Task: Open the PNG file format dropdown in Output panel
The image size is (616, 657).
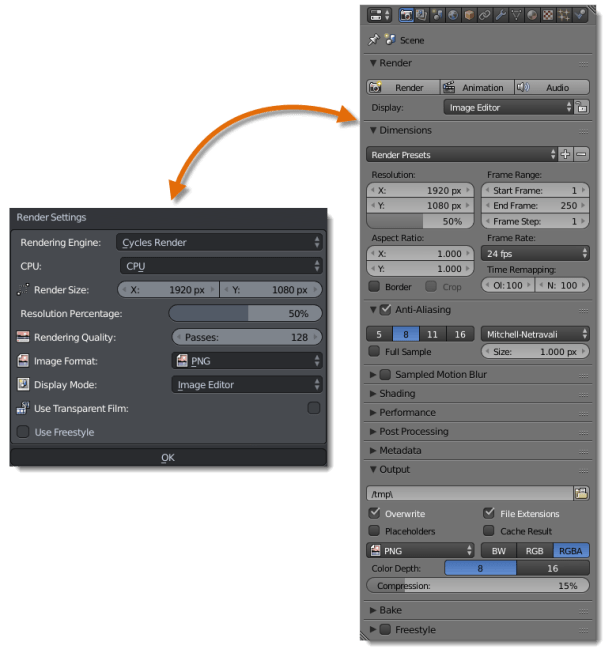Action: click(420, 550)
